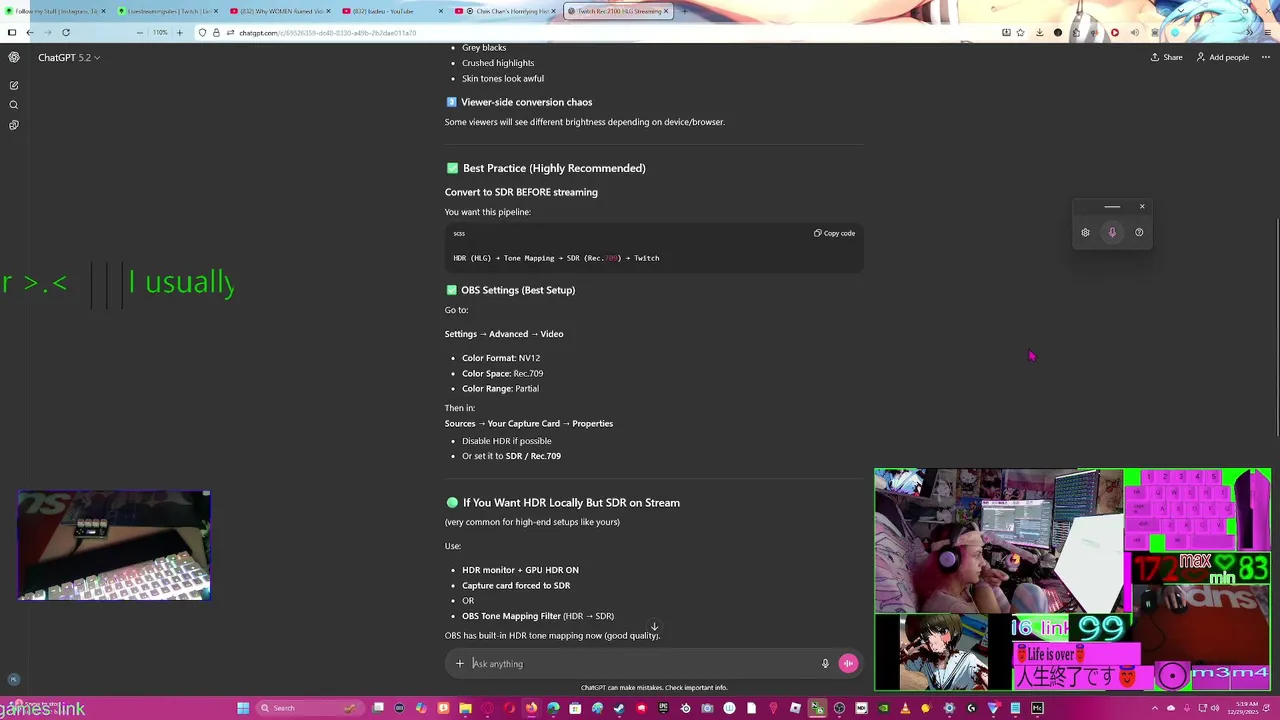The width and height of the screenshot is (1280, 720).
Task: Click taskbar Search box
Action: tap(308, 708)
